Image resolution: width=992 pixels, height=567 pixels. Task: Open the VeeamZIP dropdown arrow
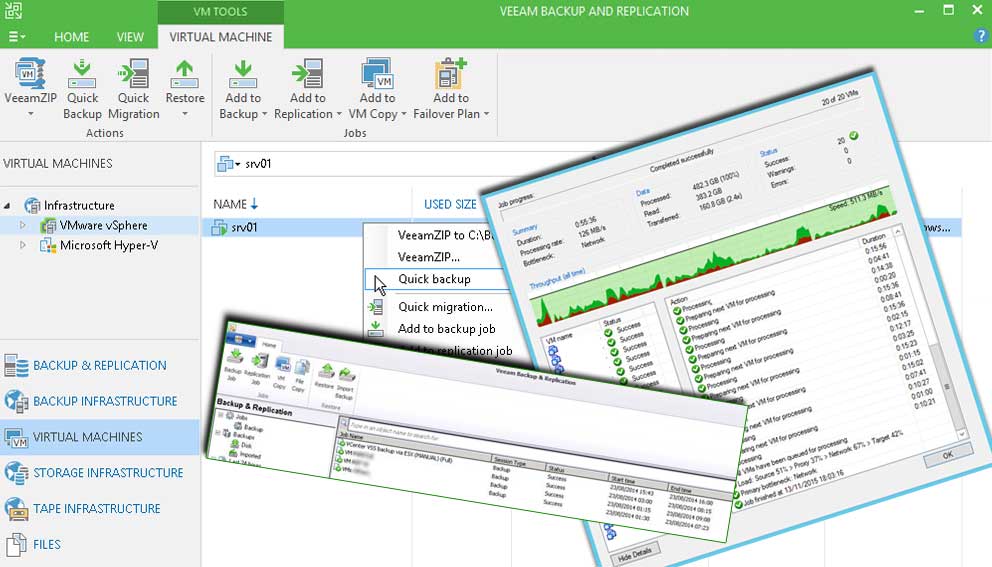coord(30,115)
